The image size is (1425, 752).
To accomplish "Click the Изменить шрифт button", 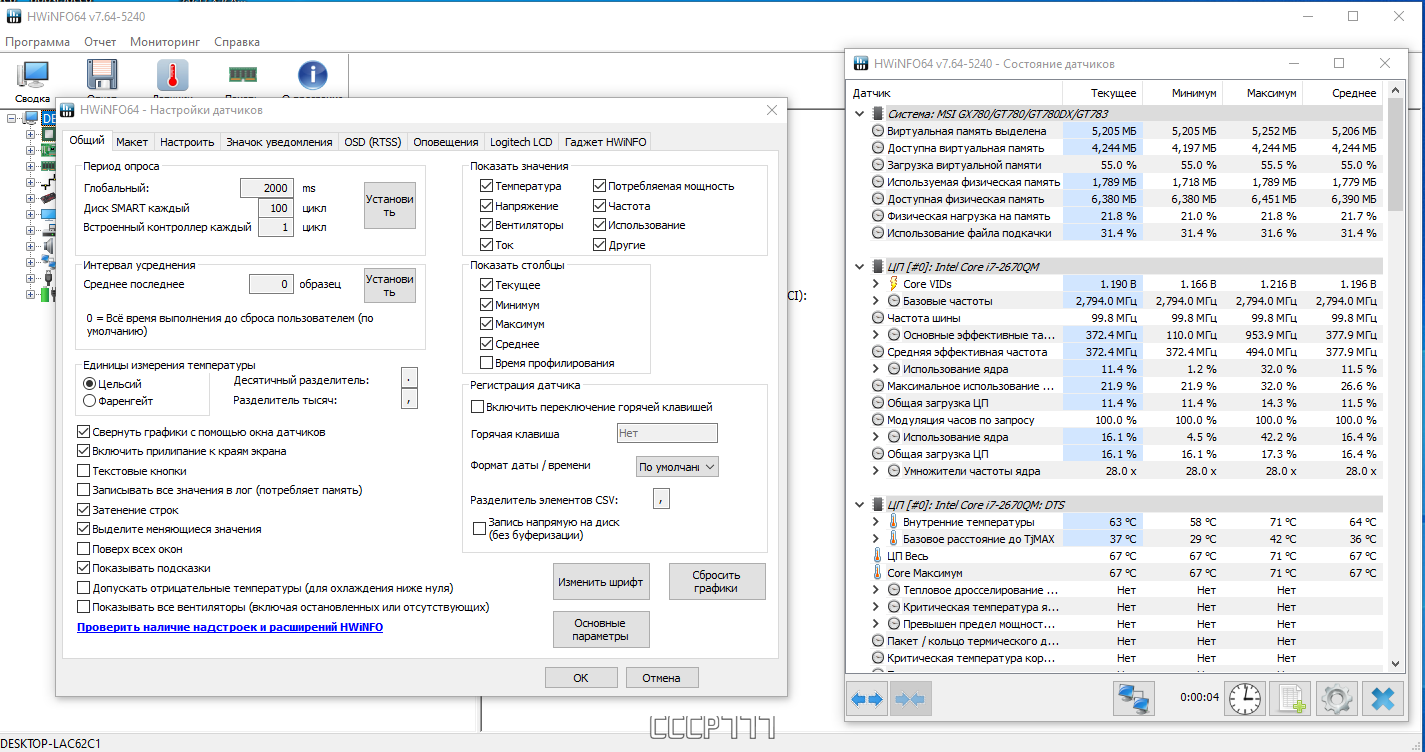I will 601,582.
